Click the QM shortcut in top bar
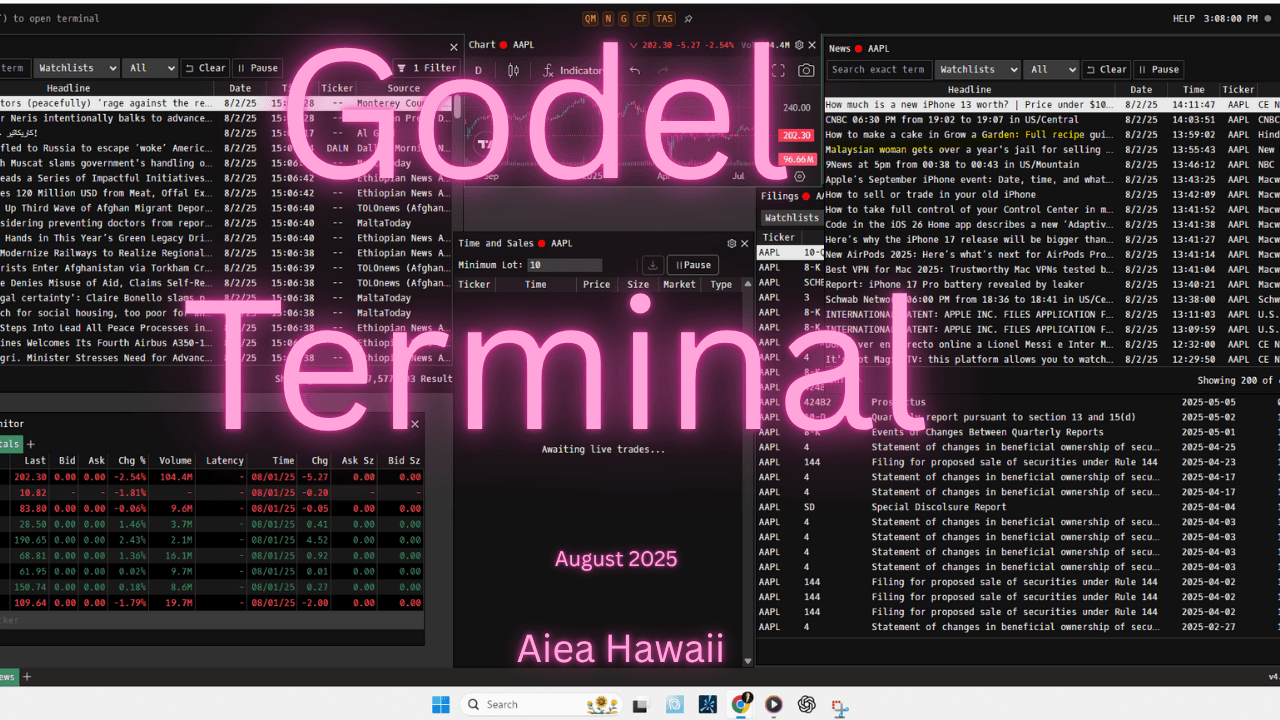Viewport: 1280px width, 720px height. click(x=590, y=19)
